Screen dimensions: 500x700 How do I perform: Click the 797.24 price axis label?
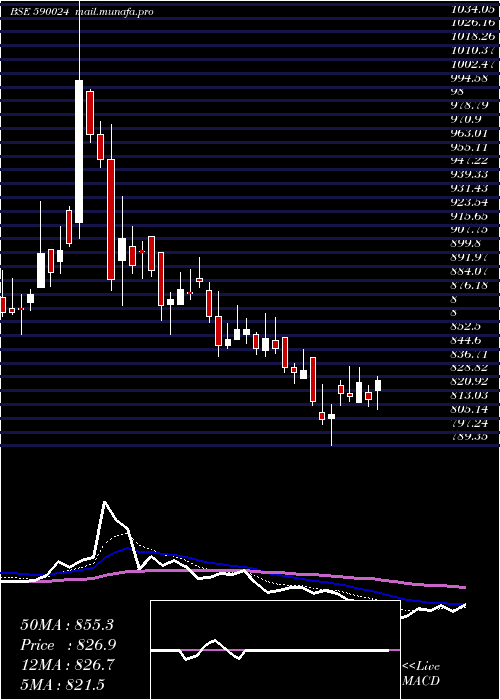469,423
